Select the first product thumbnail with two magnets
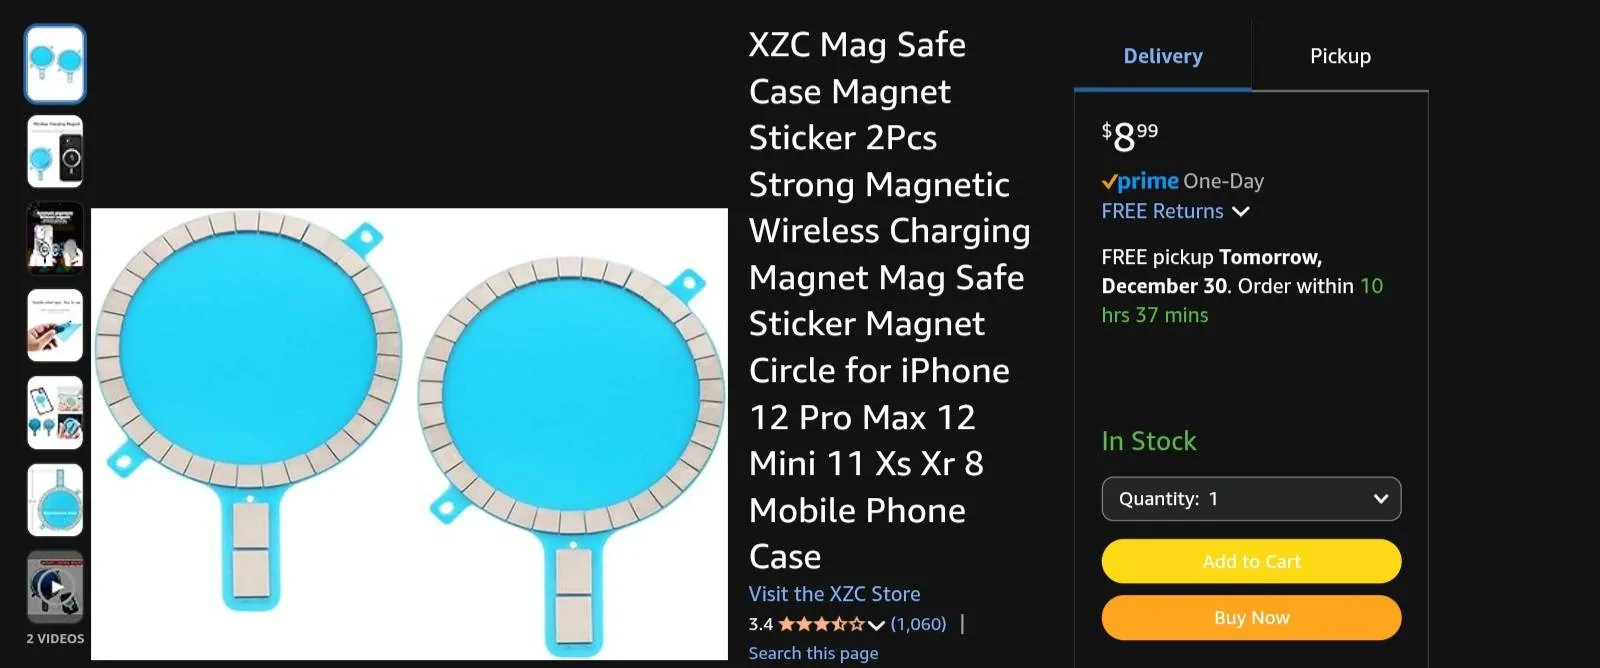Image resolution: width=1600 pixels, height=668 pixels. point(54,62)
